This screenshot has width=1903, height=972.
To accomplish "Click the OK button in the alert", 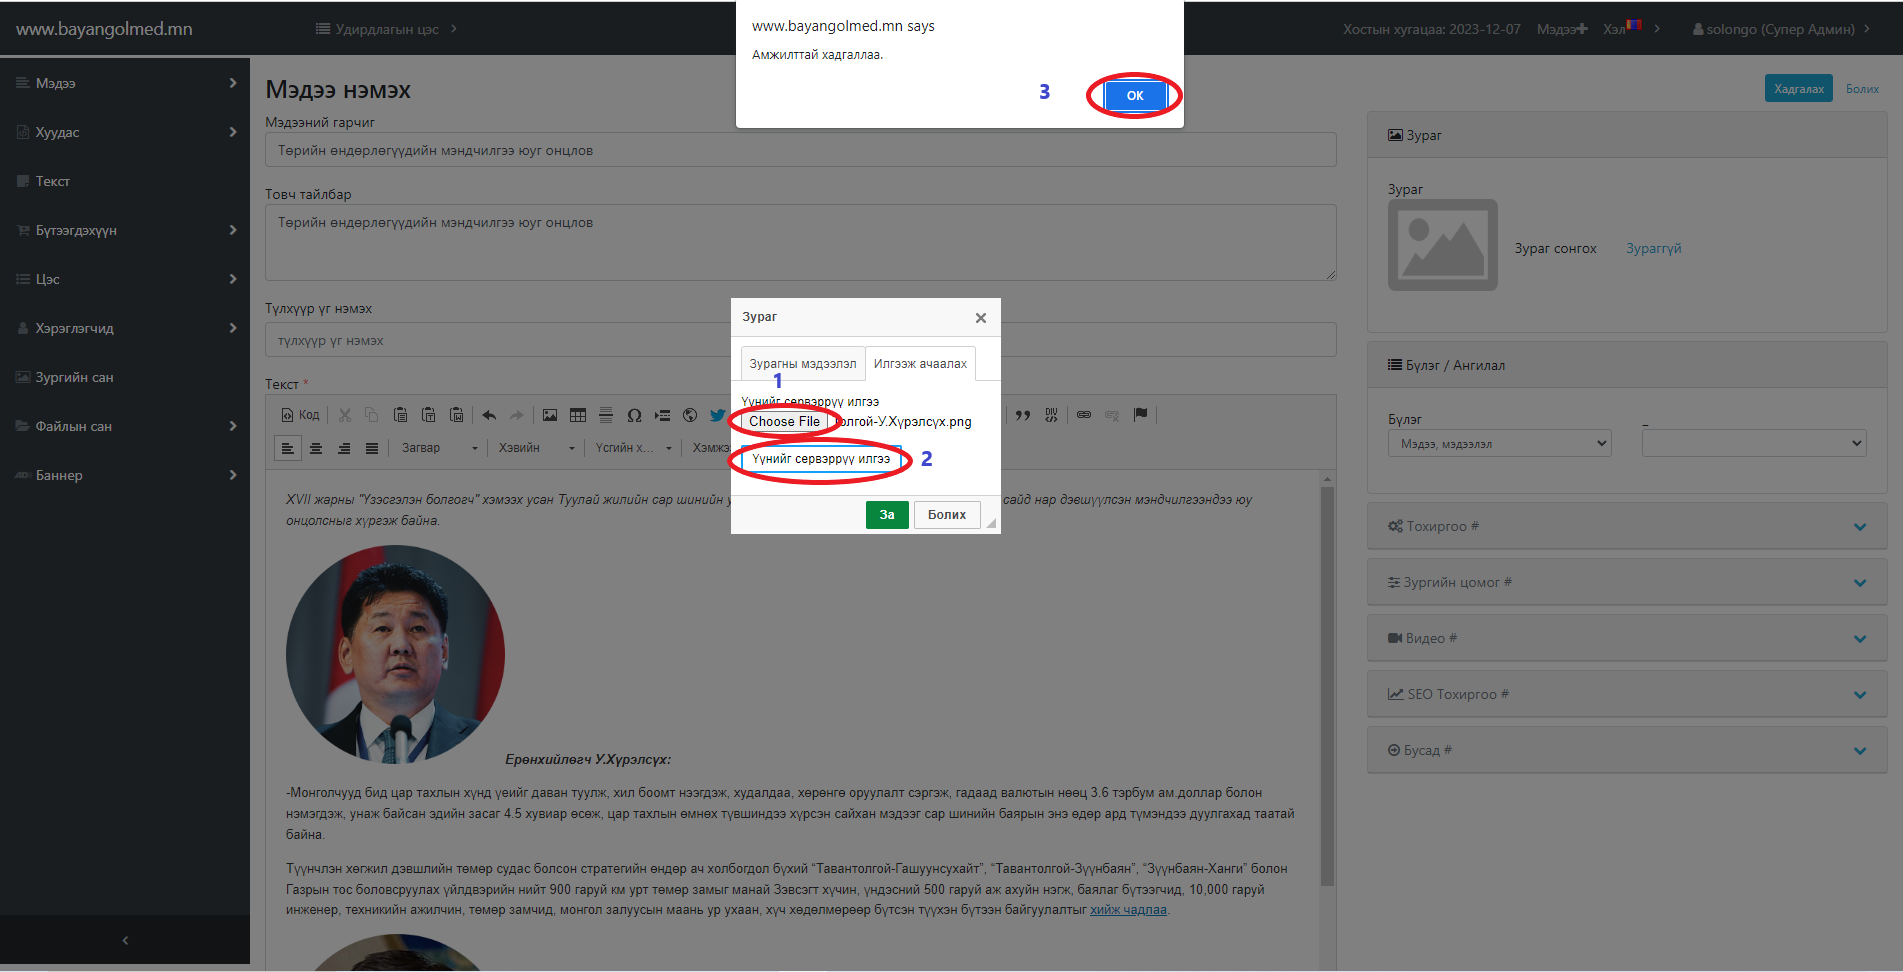I will click(x=1134, y=96).
